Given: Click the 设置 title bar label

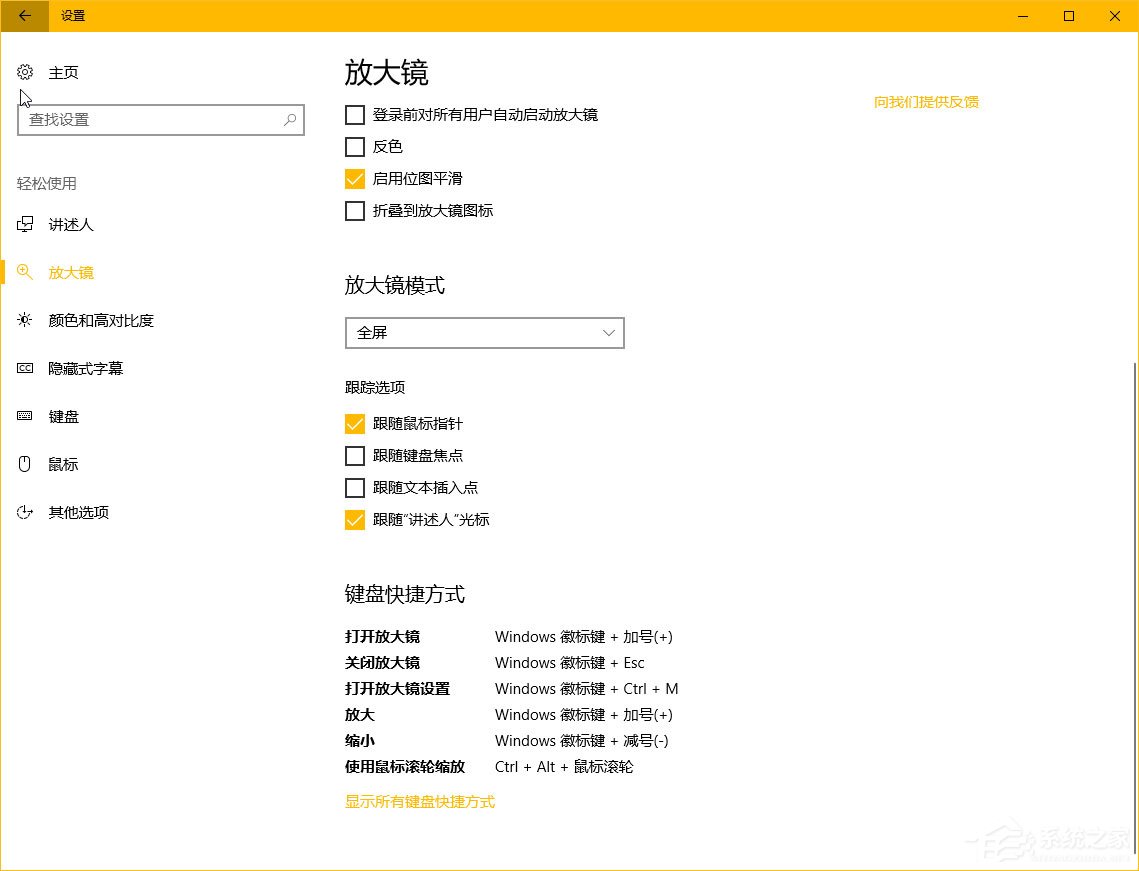Looking at the screenshot, I should click(x=72, y=16).
